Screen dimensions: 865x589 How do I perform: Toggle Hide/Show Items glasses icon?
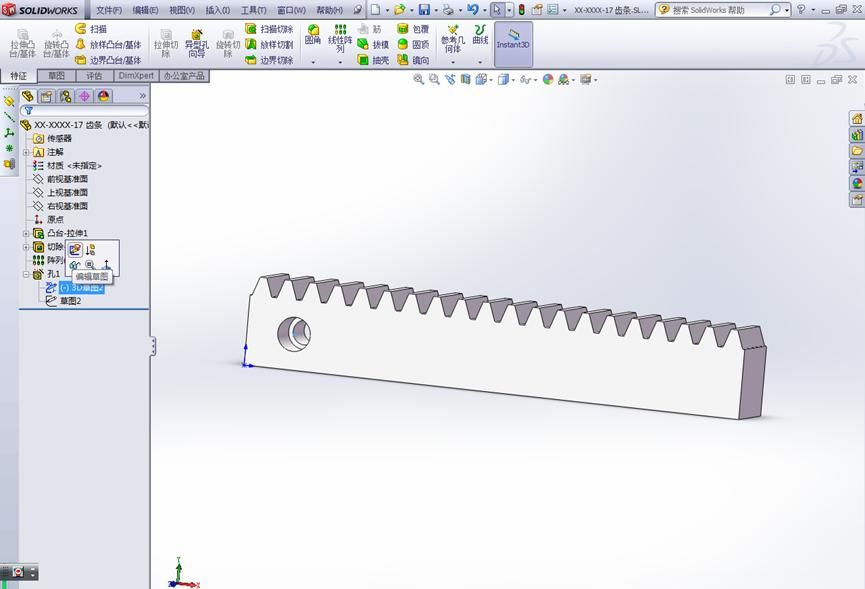tap(526, 78)
